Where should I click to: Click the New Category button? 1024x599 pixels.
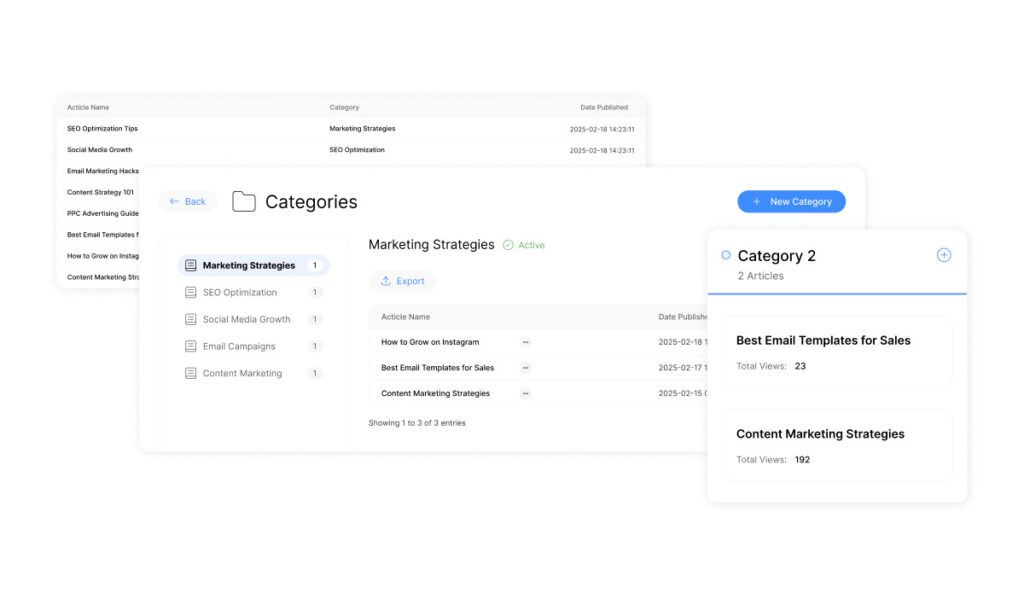coord(791,201)
